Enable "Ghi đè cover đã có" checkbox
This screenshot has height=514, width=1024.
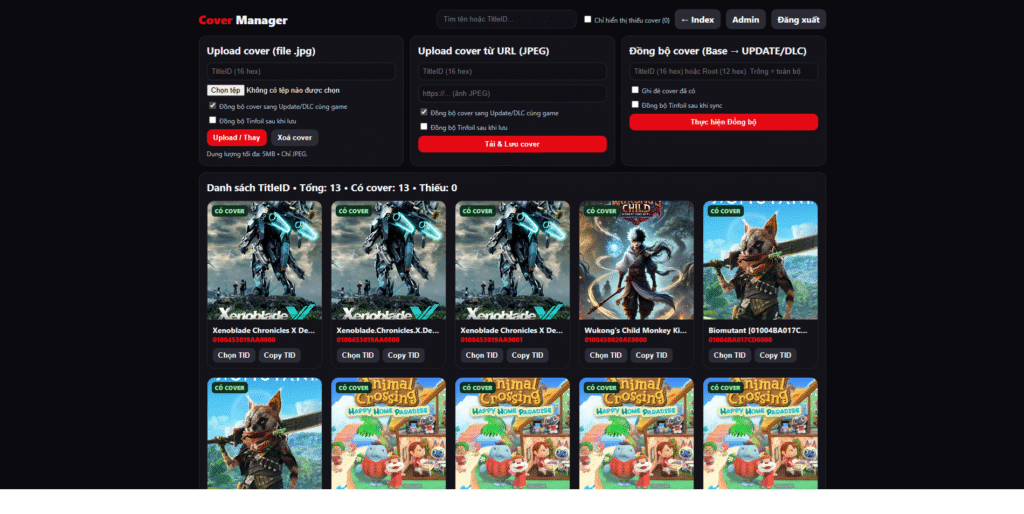coord(635,89)
